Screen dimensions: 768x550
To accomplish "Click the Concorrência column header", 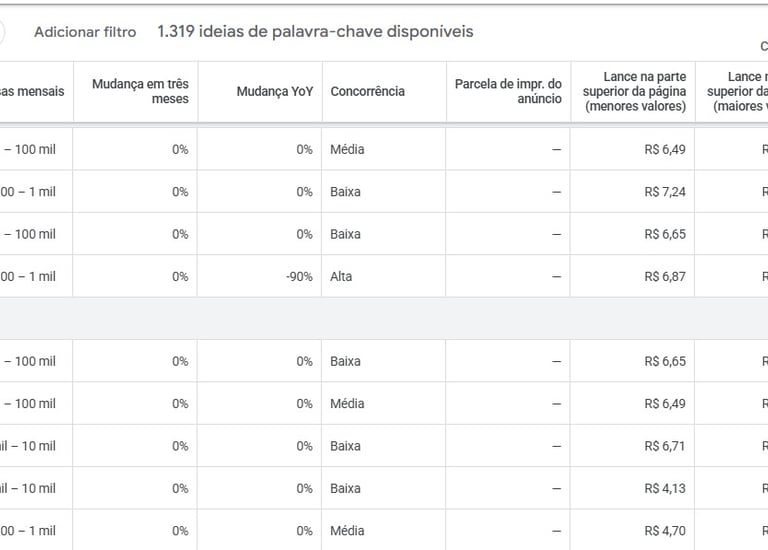I will 367,91.
